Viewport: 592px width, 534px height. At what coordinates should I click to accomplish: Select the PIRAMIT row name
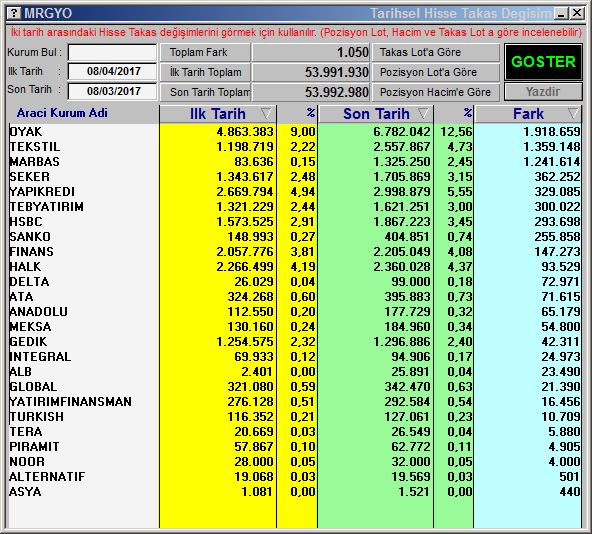(34, 447)
